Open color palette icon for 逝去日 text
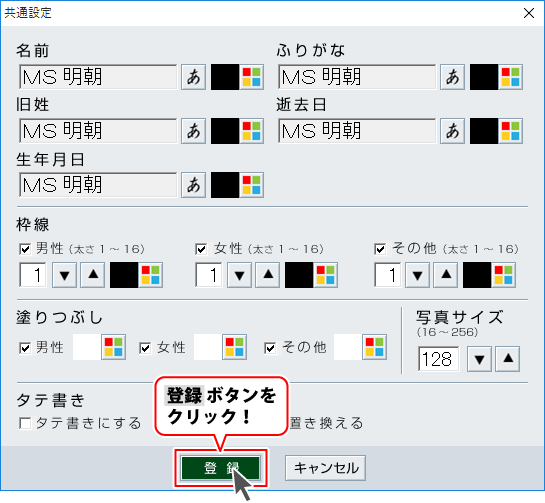Screen dimensions: 545x503 click(x=510, y=131)
